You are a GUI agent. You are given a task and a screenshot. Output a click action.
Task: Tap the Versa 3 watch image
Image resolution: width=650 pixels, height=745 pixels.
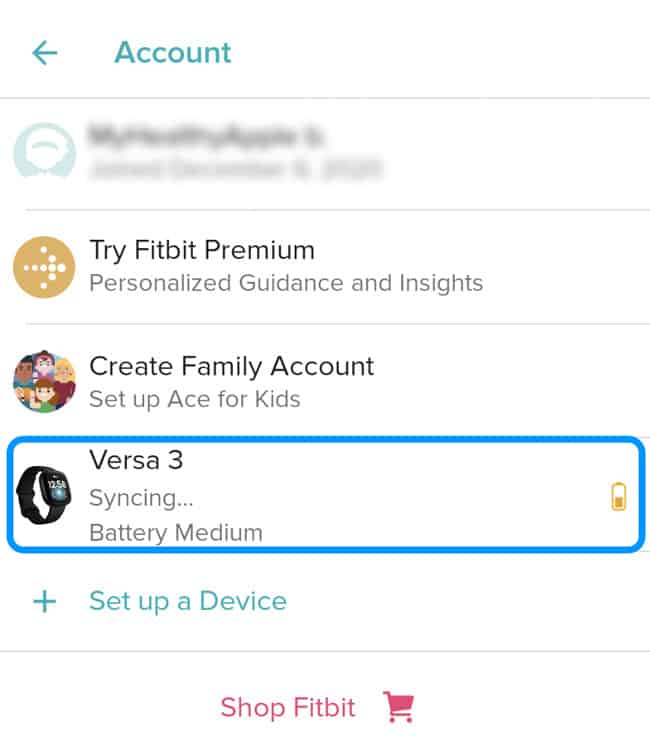click(x=44, y=495)
